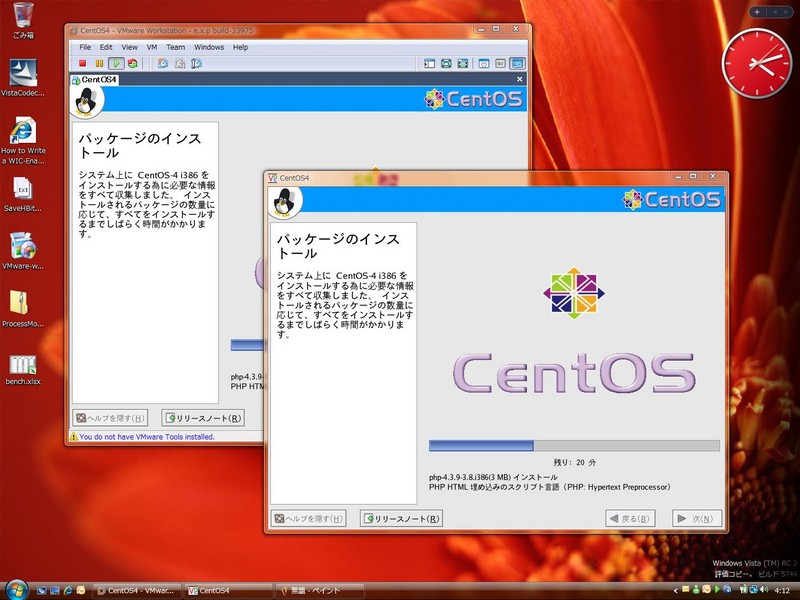Click the 無題 - ペイント taskbar button
800x600 pixels.
tap(319, 590)
